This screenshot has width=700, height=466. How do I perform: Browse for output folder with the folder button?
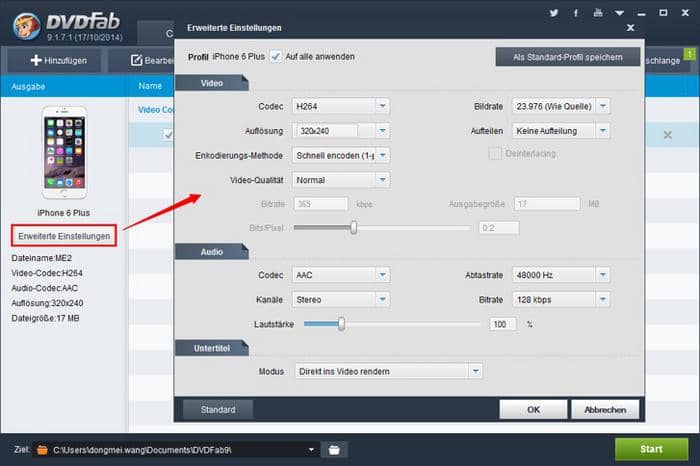click(334, 449)
